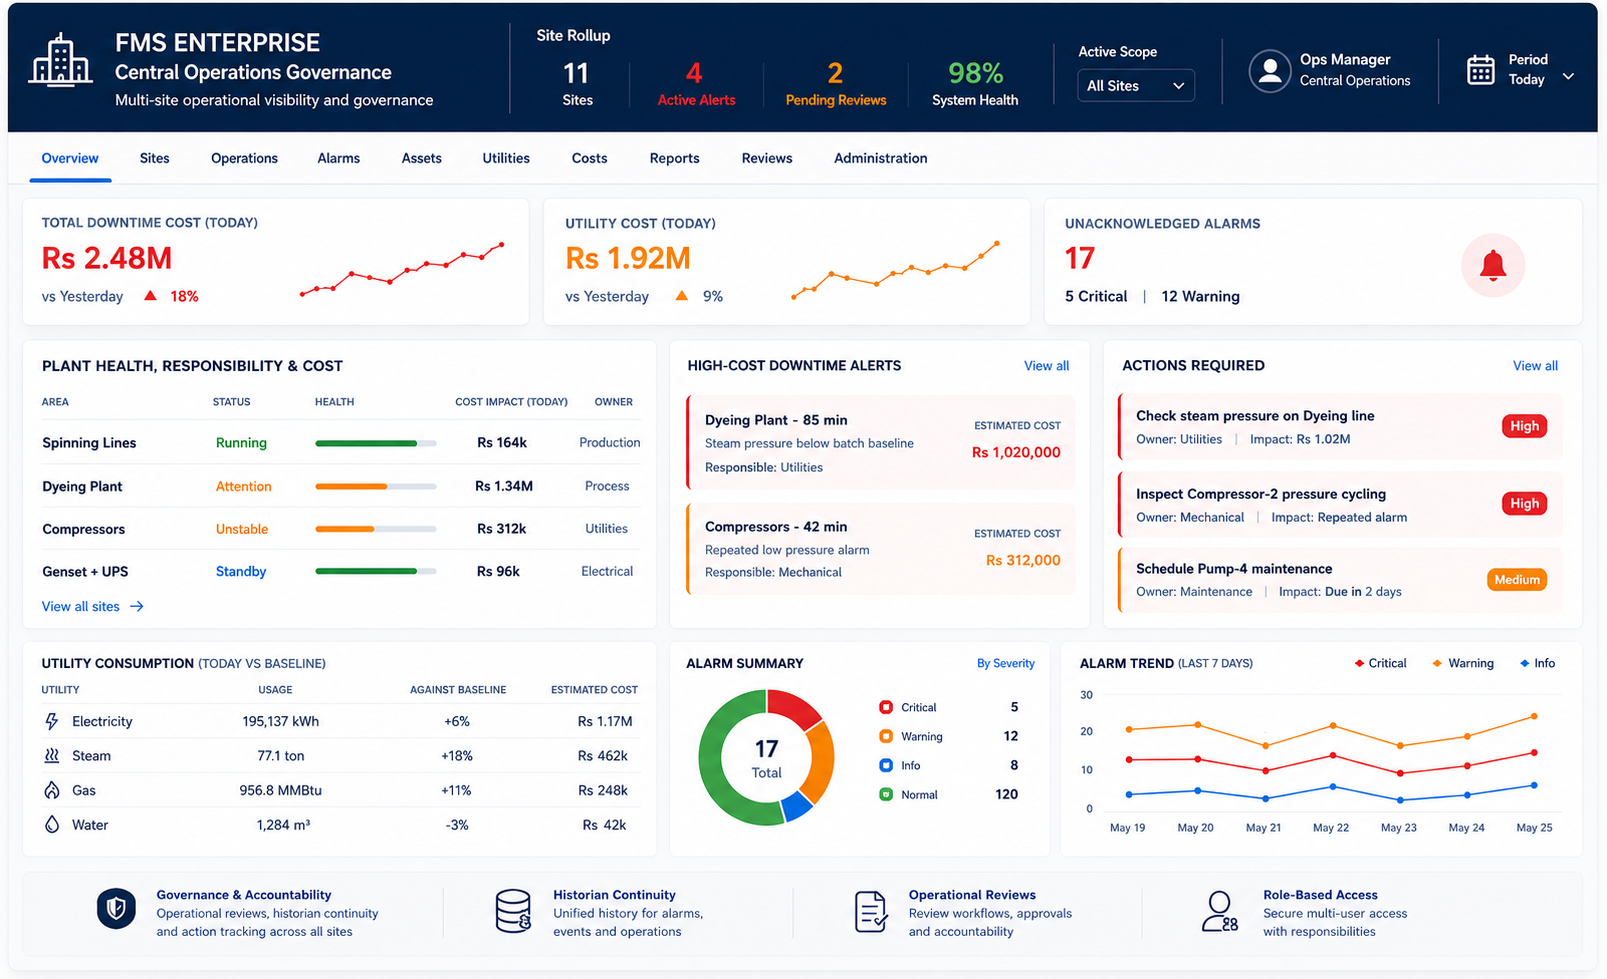The image size is (1607, 979).
Task: Click the Spinning Lines health bar
Action: [376, 443]
